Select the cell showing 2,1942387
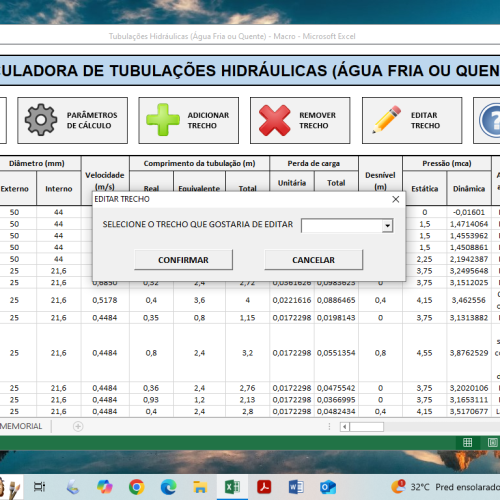The width and height of the screenshot is (500, 500). click(x=469, y=259)
